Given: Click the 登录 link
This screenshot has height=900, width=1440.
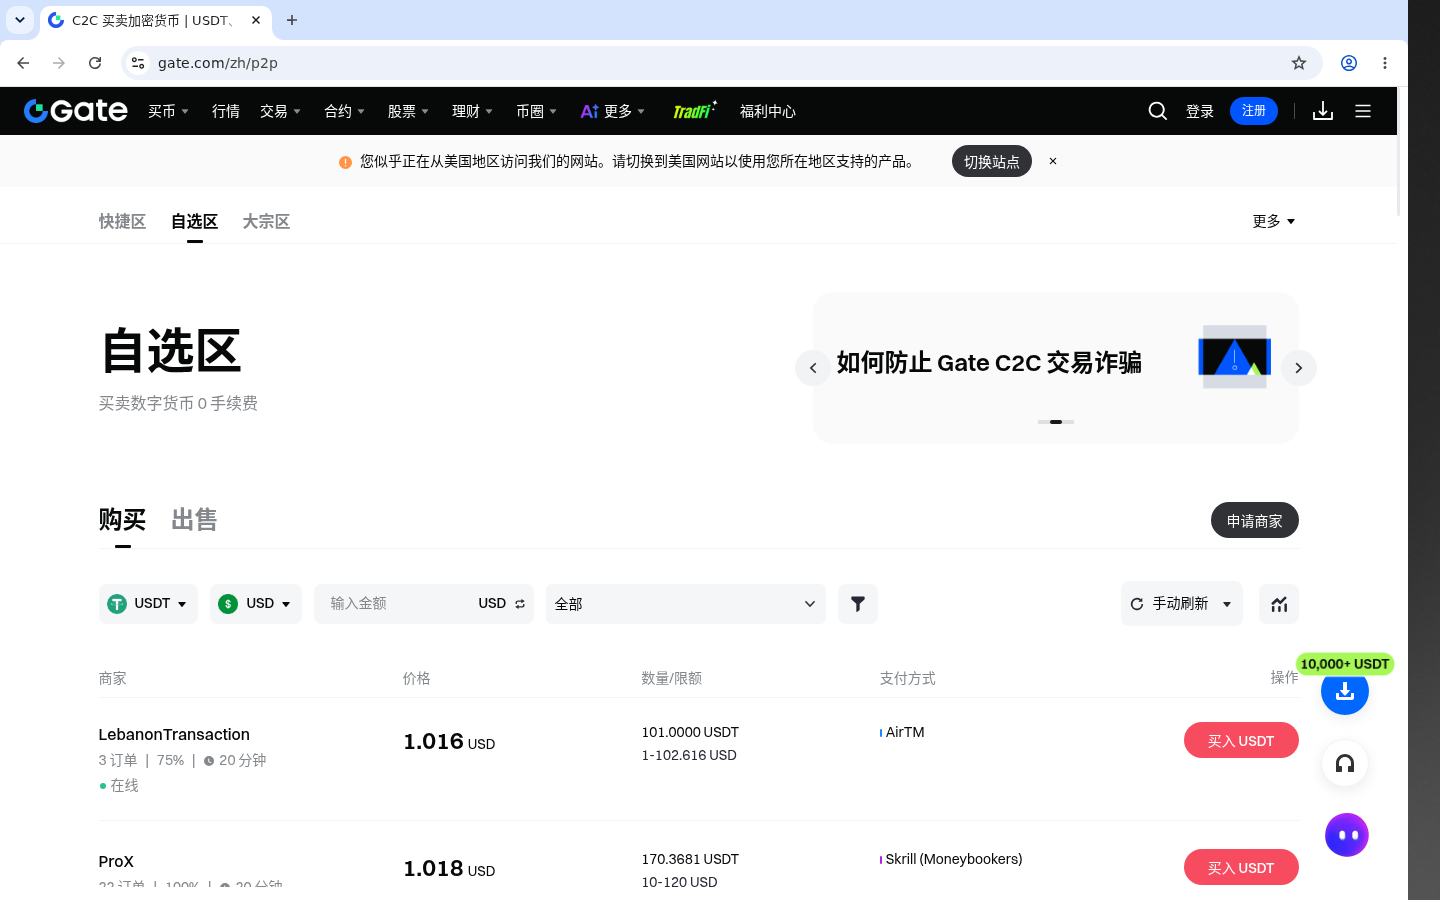Looking at the screenshot, I should (x=1200, y=111).
